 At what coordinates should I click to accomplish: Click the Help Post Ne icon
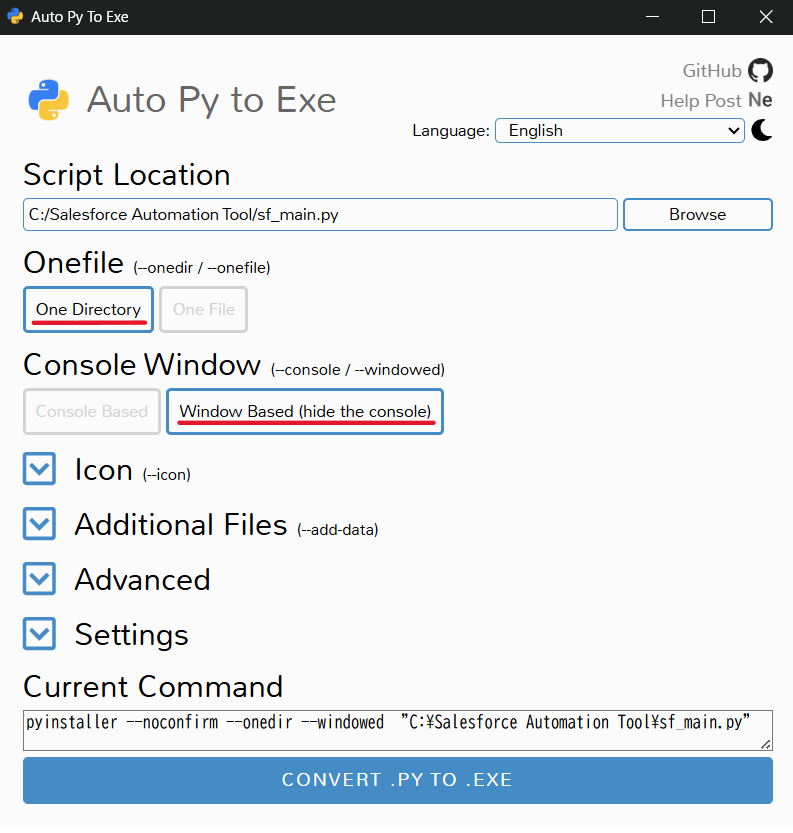(x=760, y=100)
